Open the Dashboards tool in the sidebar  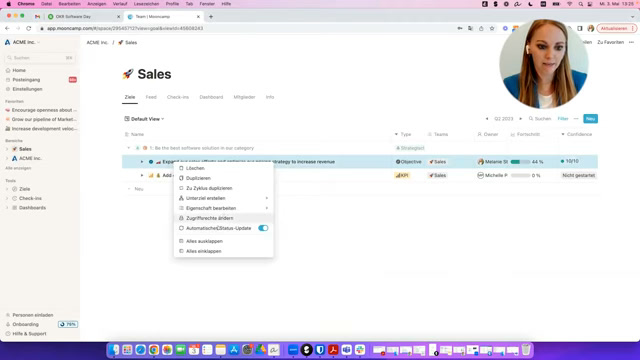[x=32, y=208]
